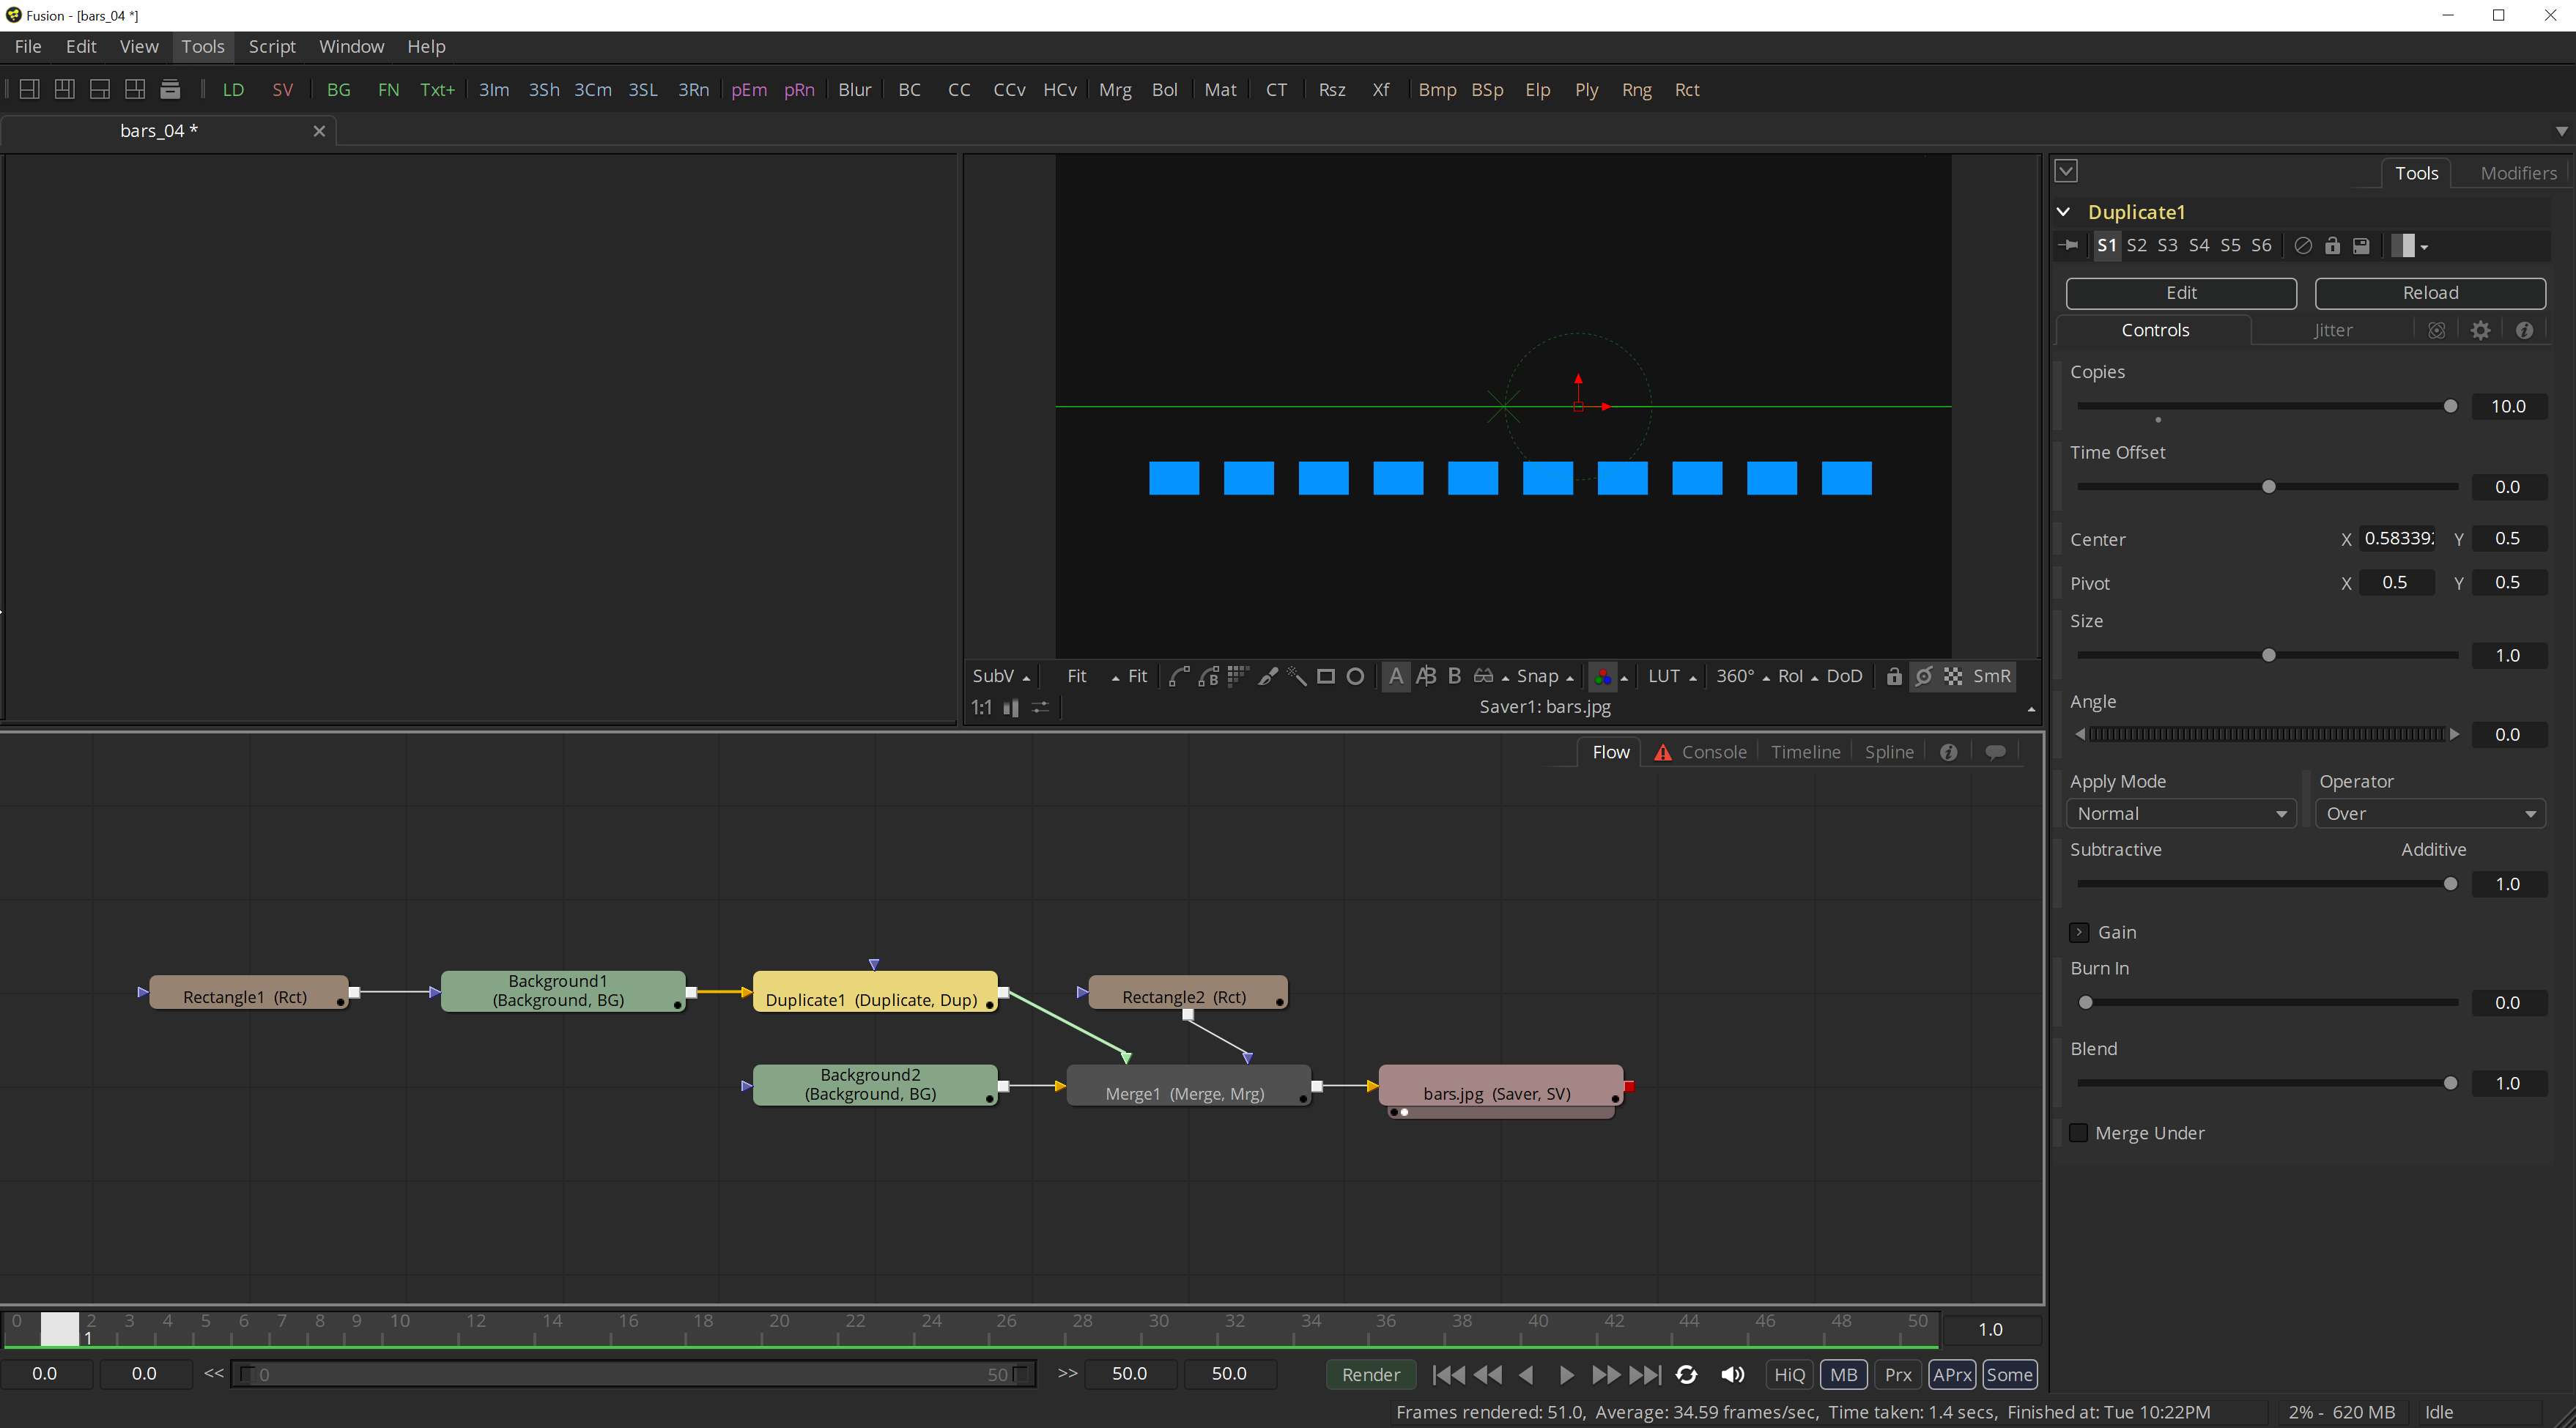Screen dimensions: 2576x1428
Task: Toggle the viewer lock icon
Action: coord(1894,676)
